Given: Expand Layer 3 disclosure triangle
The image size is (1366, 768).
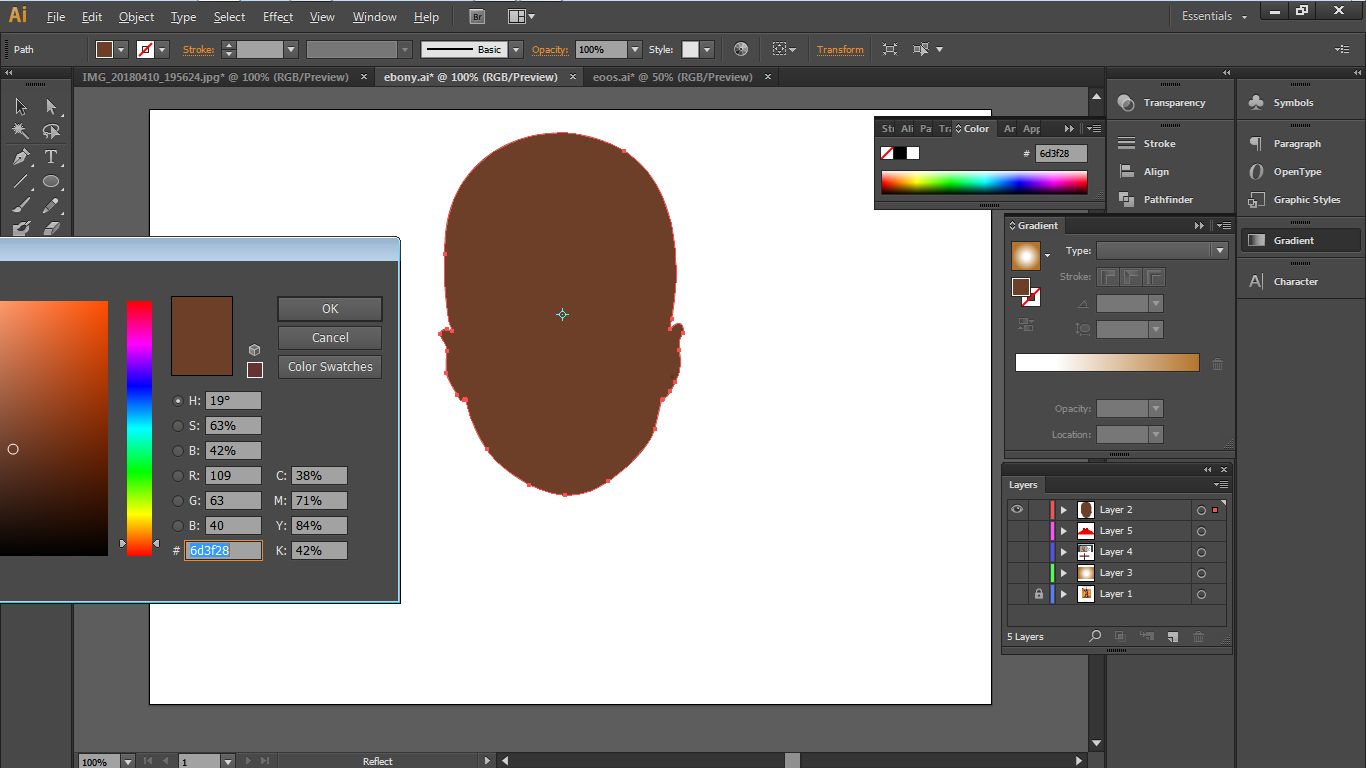Looking at the screenshot, I should pyautogui.click(x=1064, y=573).
